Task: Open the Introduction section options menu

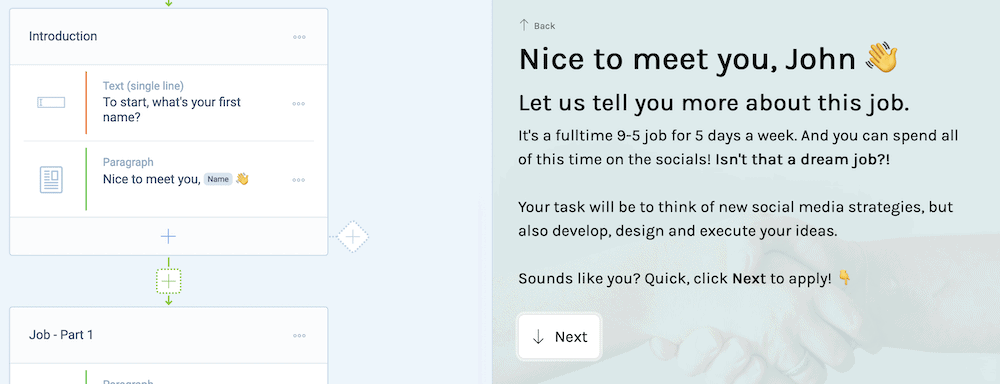Action: [x=299, y=37]
